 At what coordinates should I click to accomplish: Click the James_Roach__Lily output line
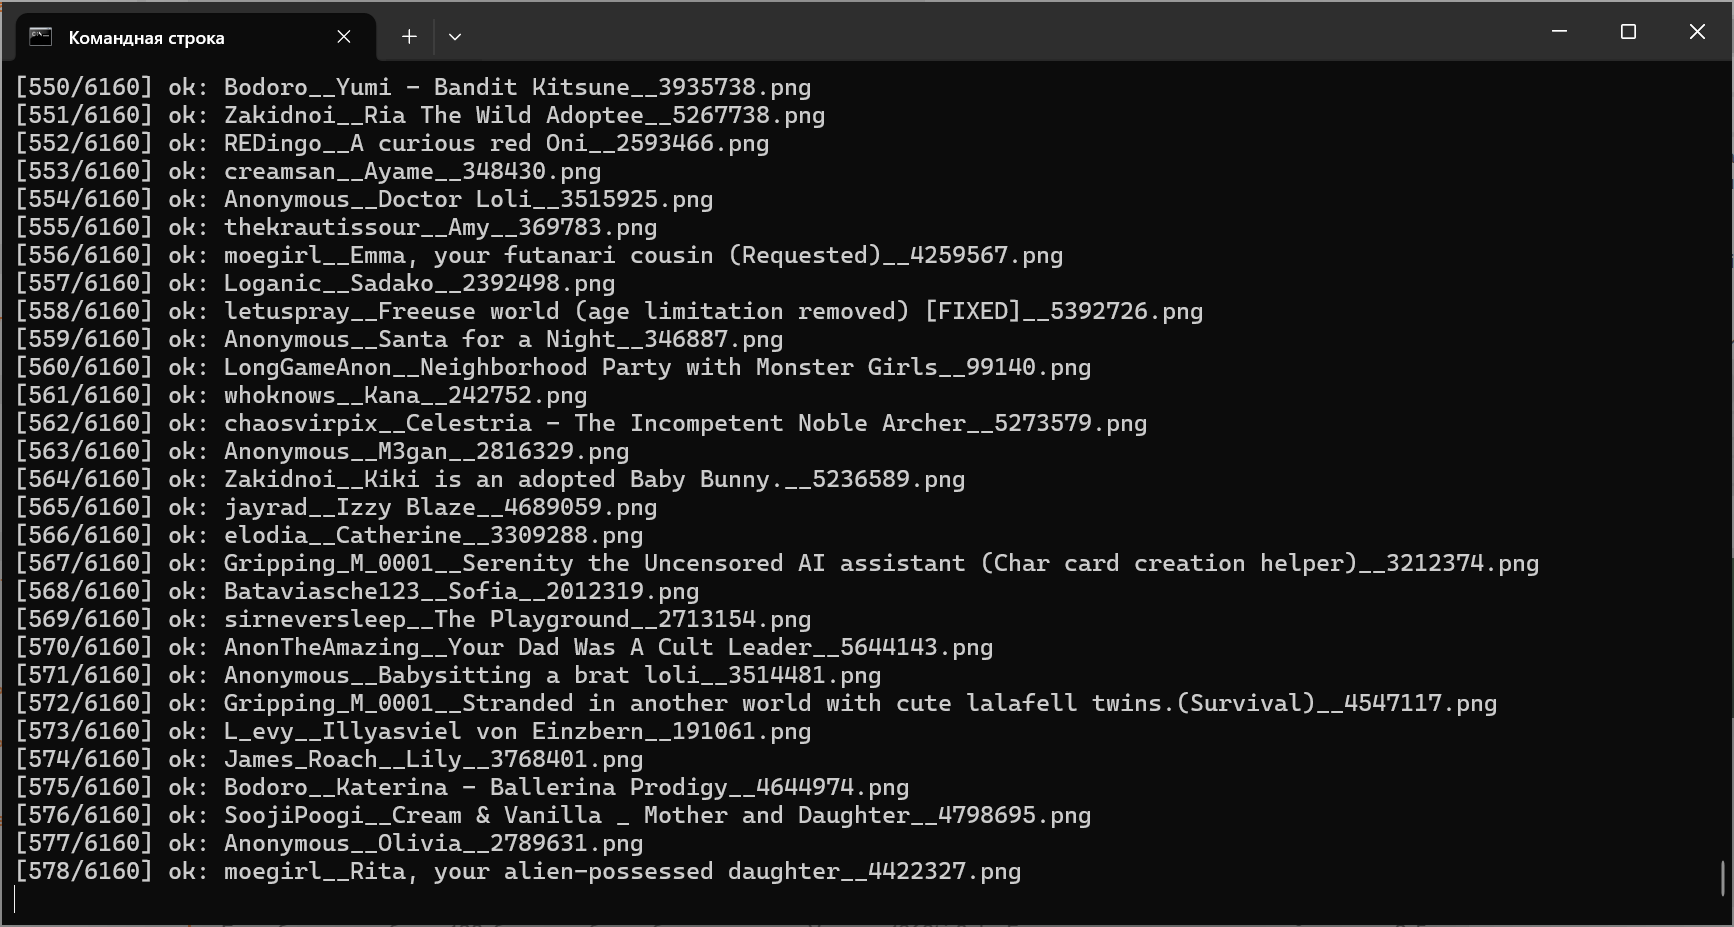329,759
